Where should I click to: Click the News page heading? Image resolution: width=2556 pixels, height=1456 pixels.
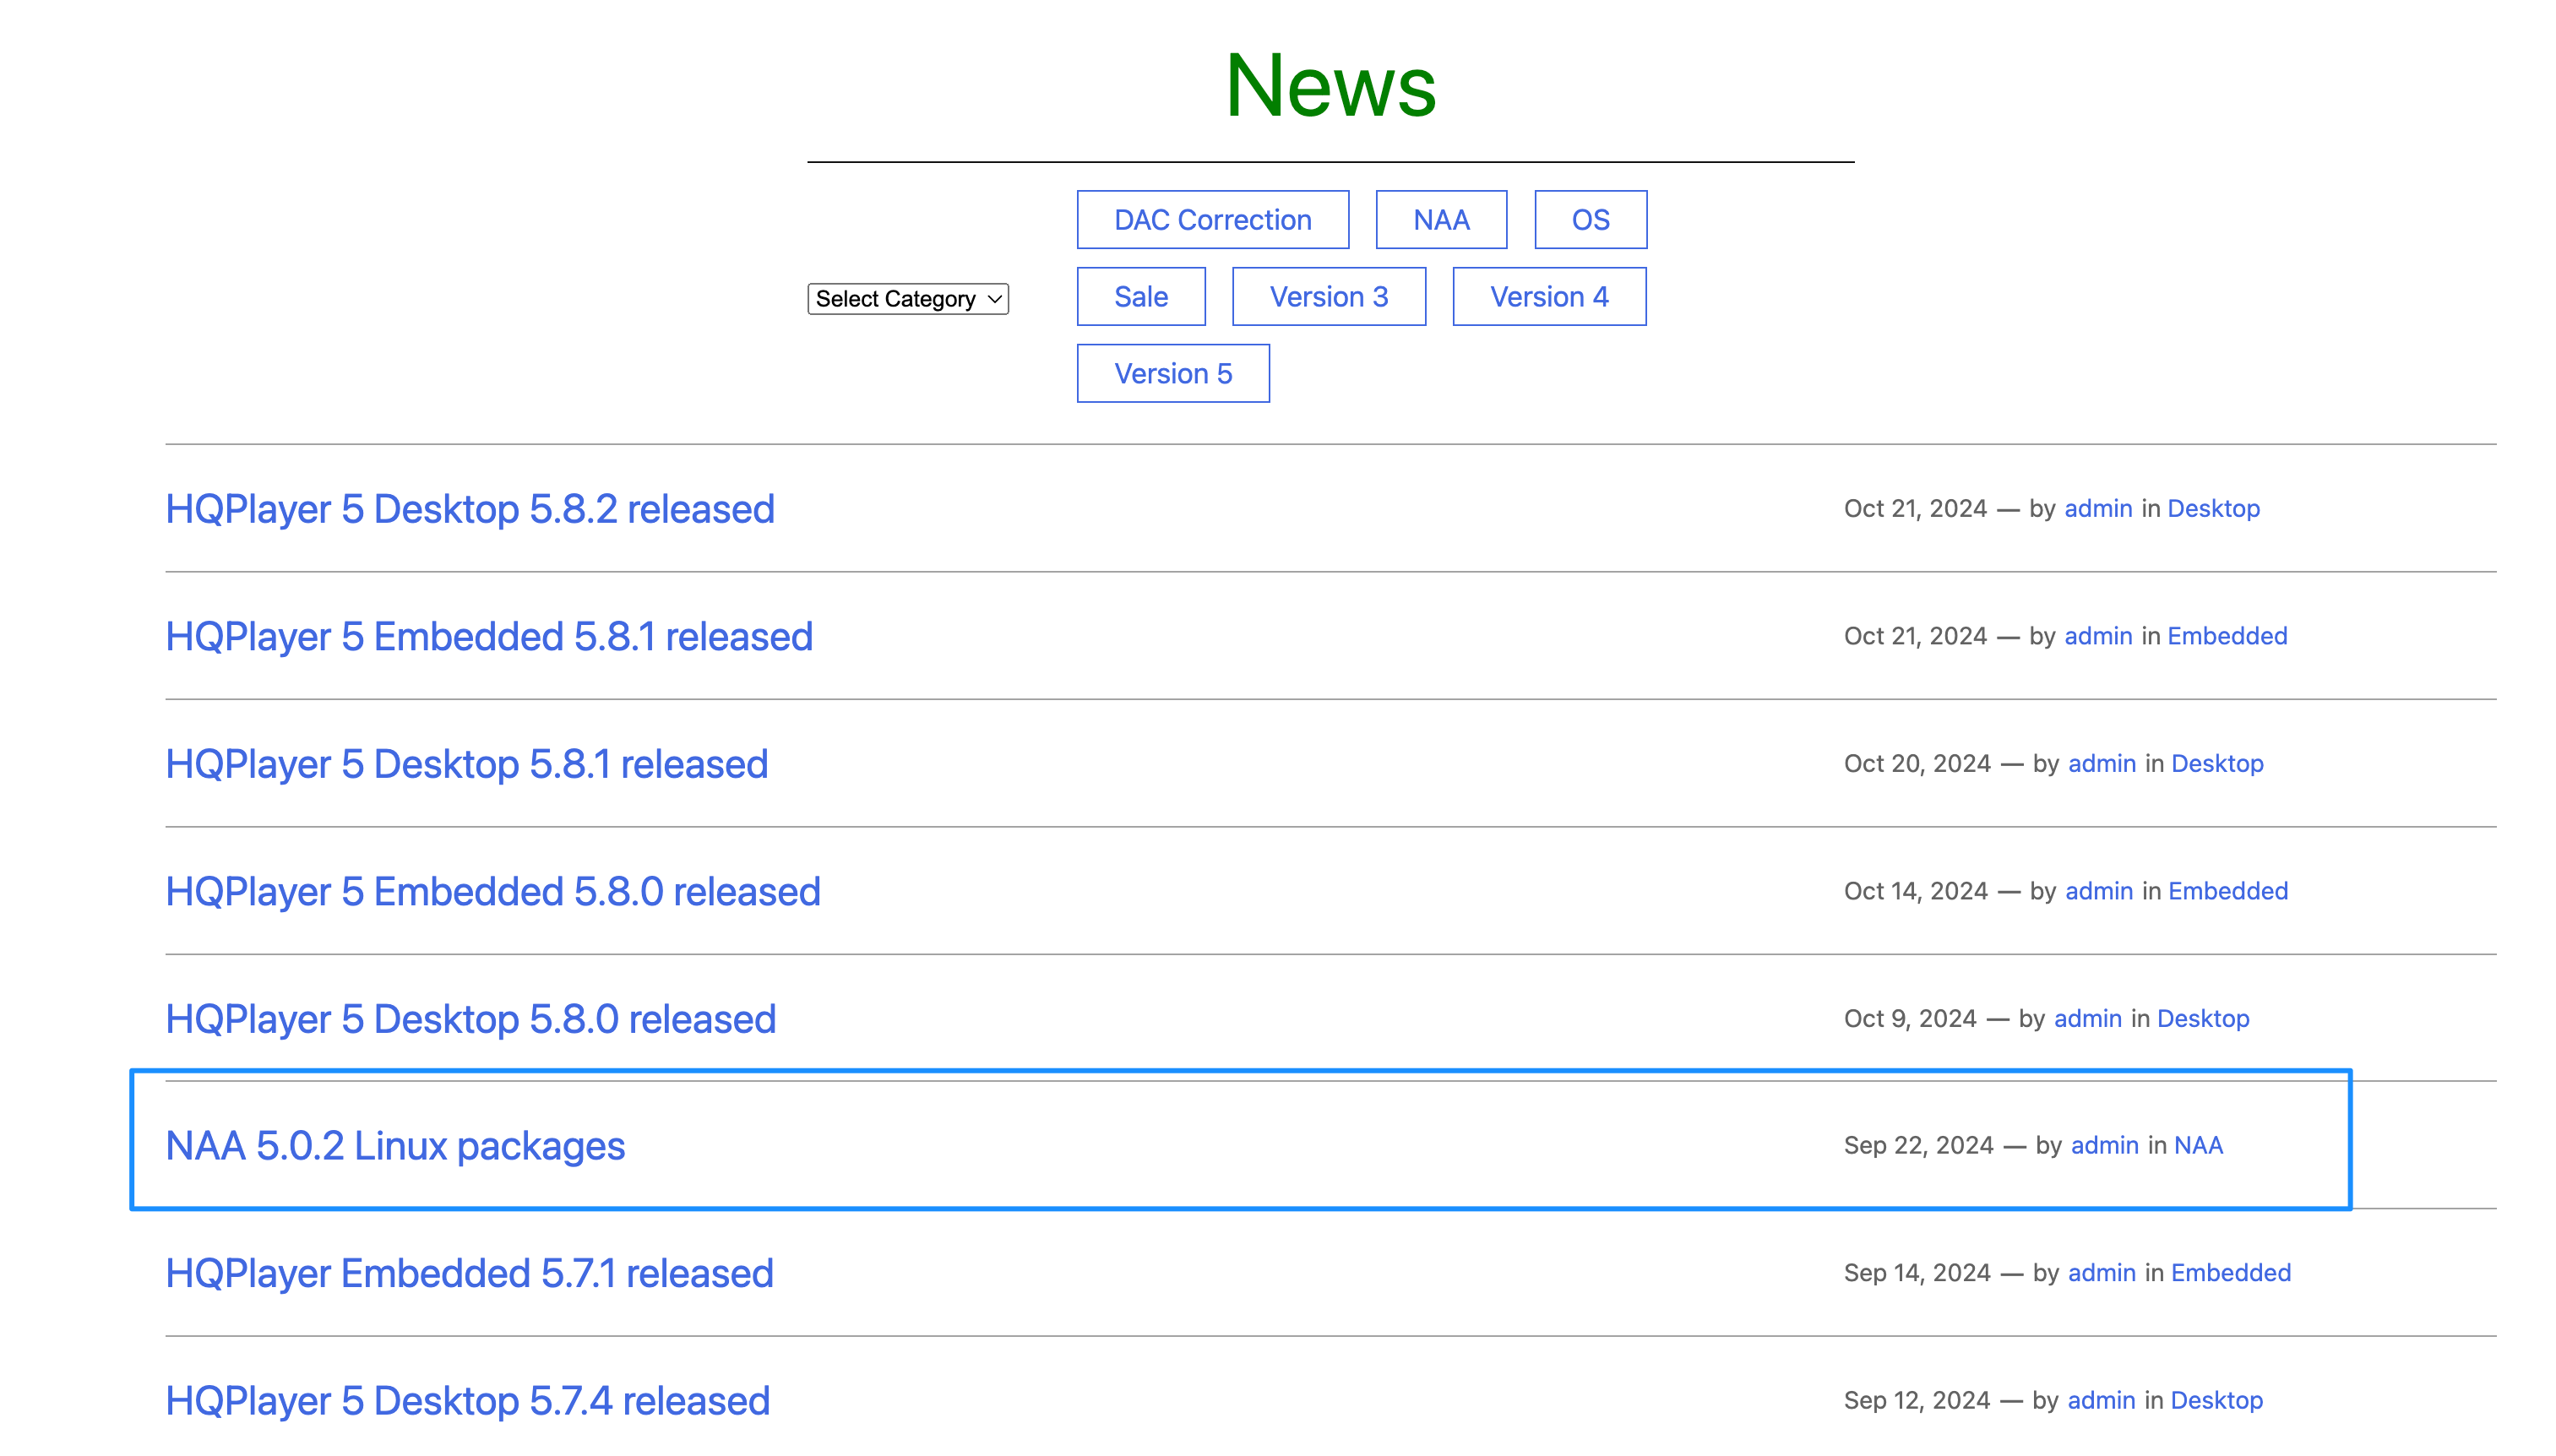1330,86
